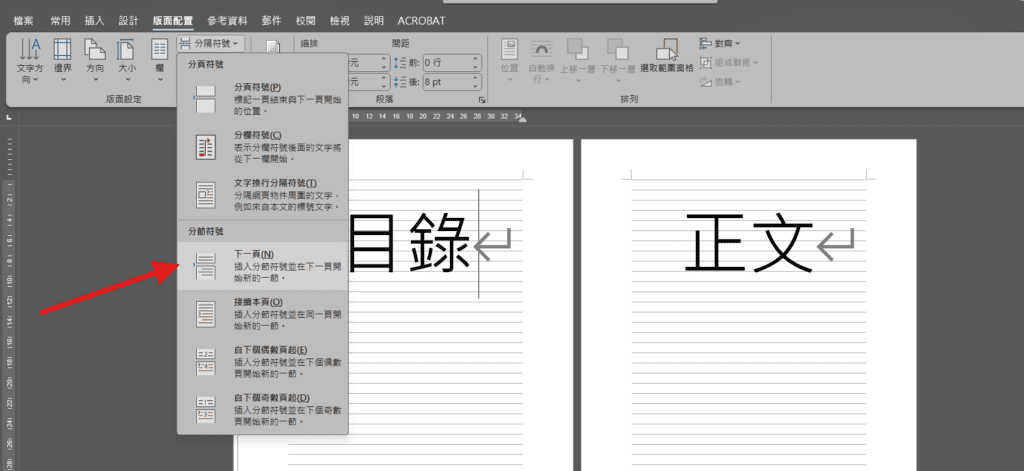Click the 正文 heading text on page two

748,244
